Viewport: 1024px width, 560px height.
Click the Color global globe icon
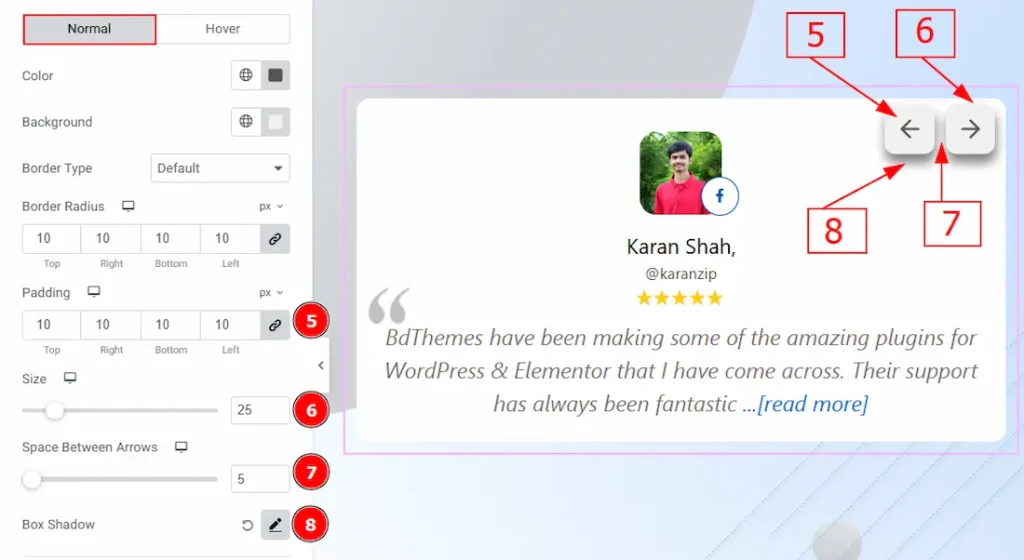pyautogui.click(x=246, y=75)
